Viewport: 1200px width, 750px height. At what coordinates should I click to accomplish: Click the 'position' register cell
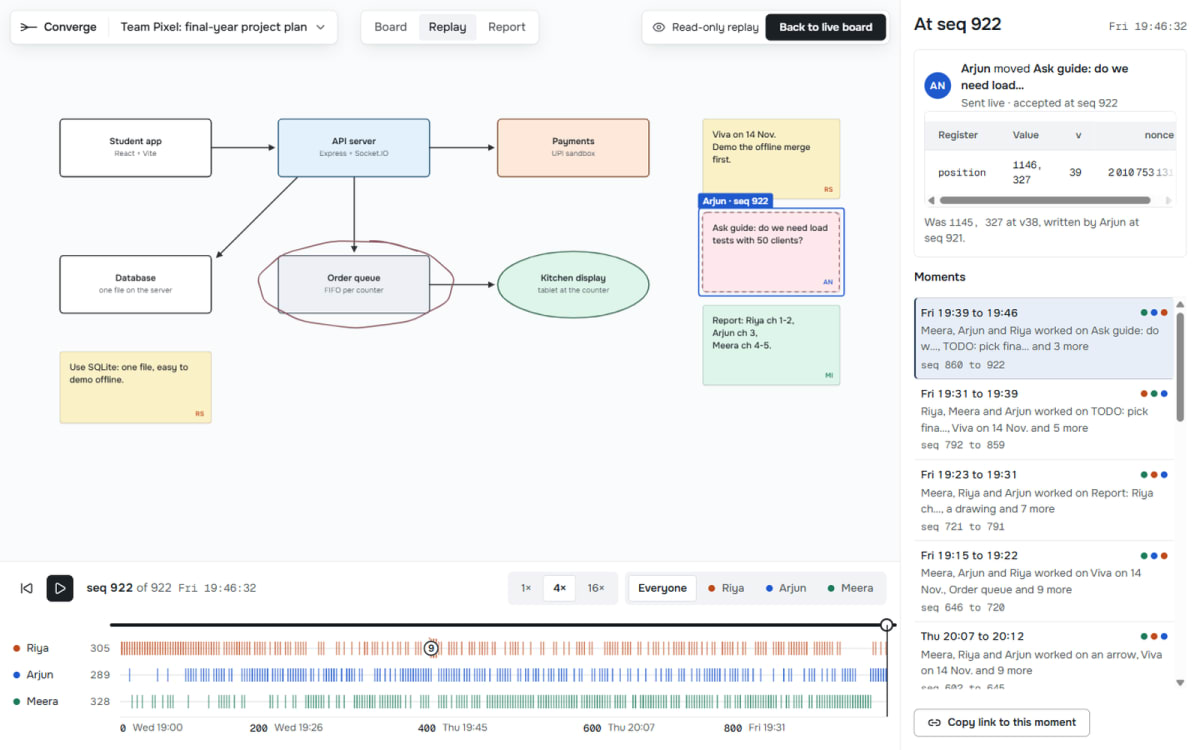coord(962,173)
